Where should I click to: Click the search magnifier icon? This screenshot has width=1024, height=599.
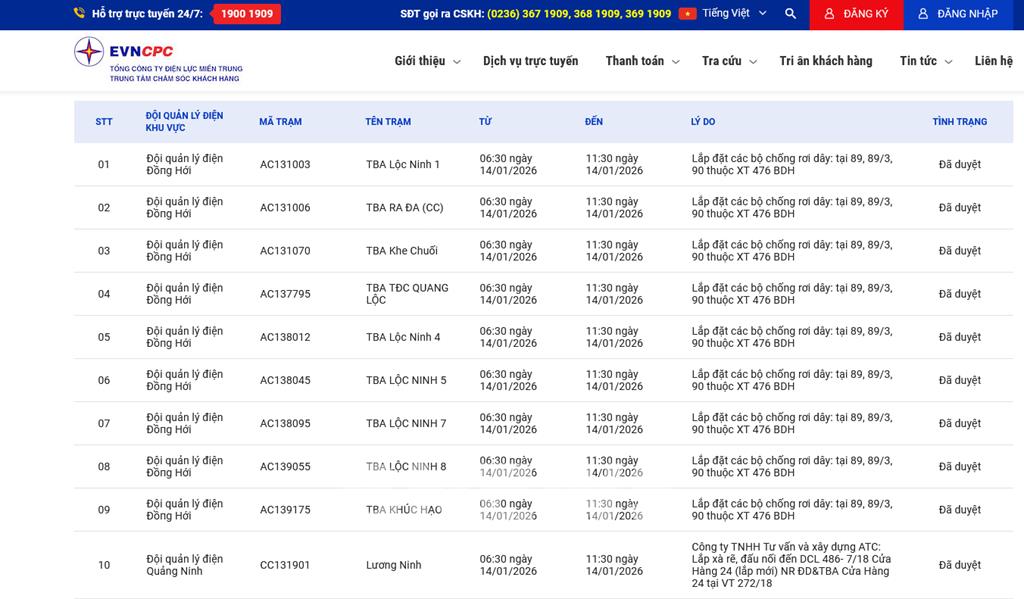click(790, 14)
